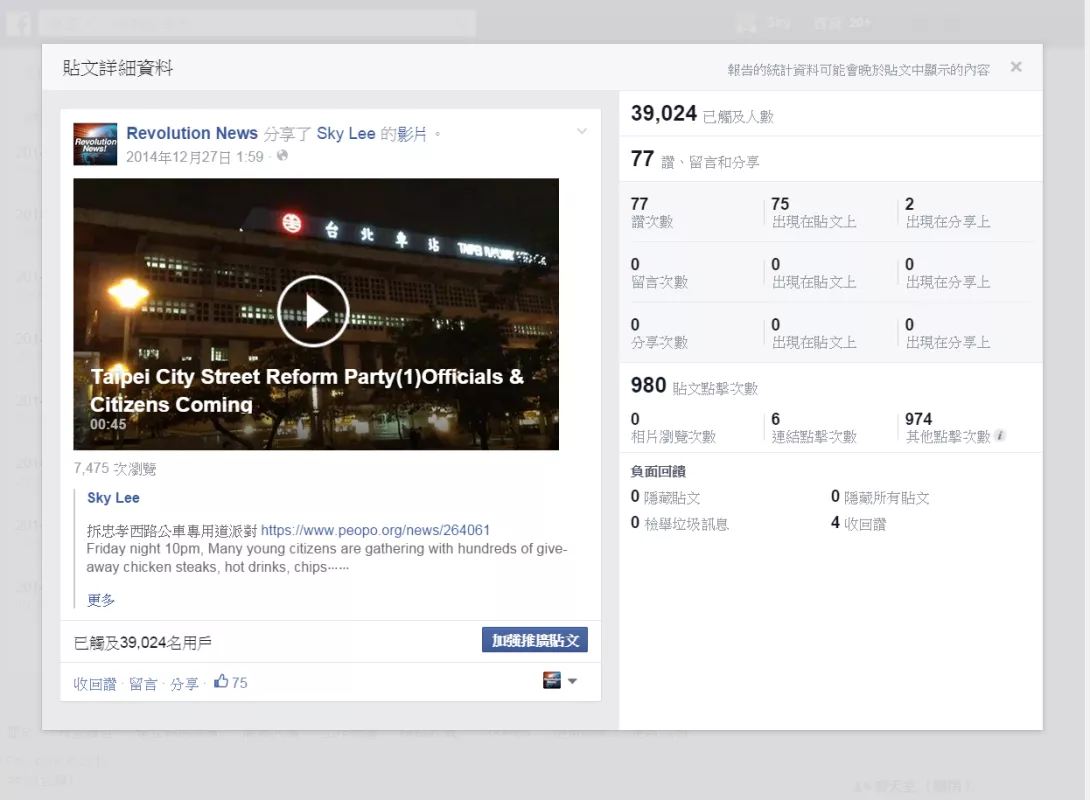Click 分享 to share the post
This screenshot has width=1090, height=800.
tap(184, 684)
